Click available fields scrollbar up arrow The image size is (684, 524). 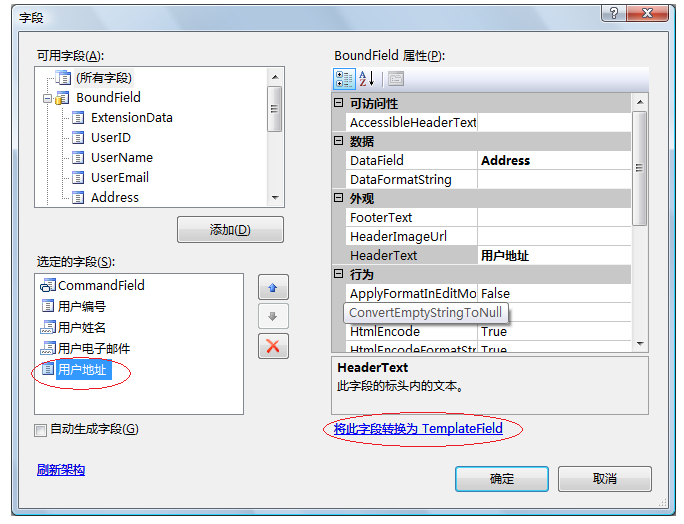tap(275, 77)
